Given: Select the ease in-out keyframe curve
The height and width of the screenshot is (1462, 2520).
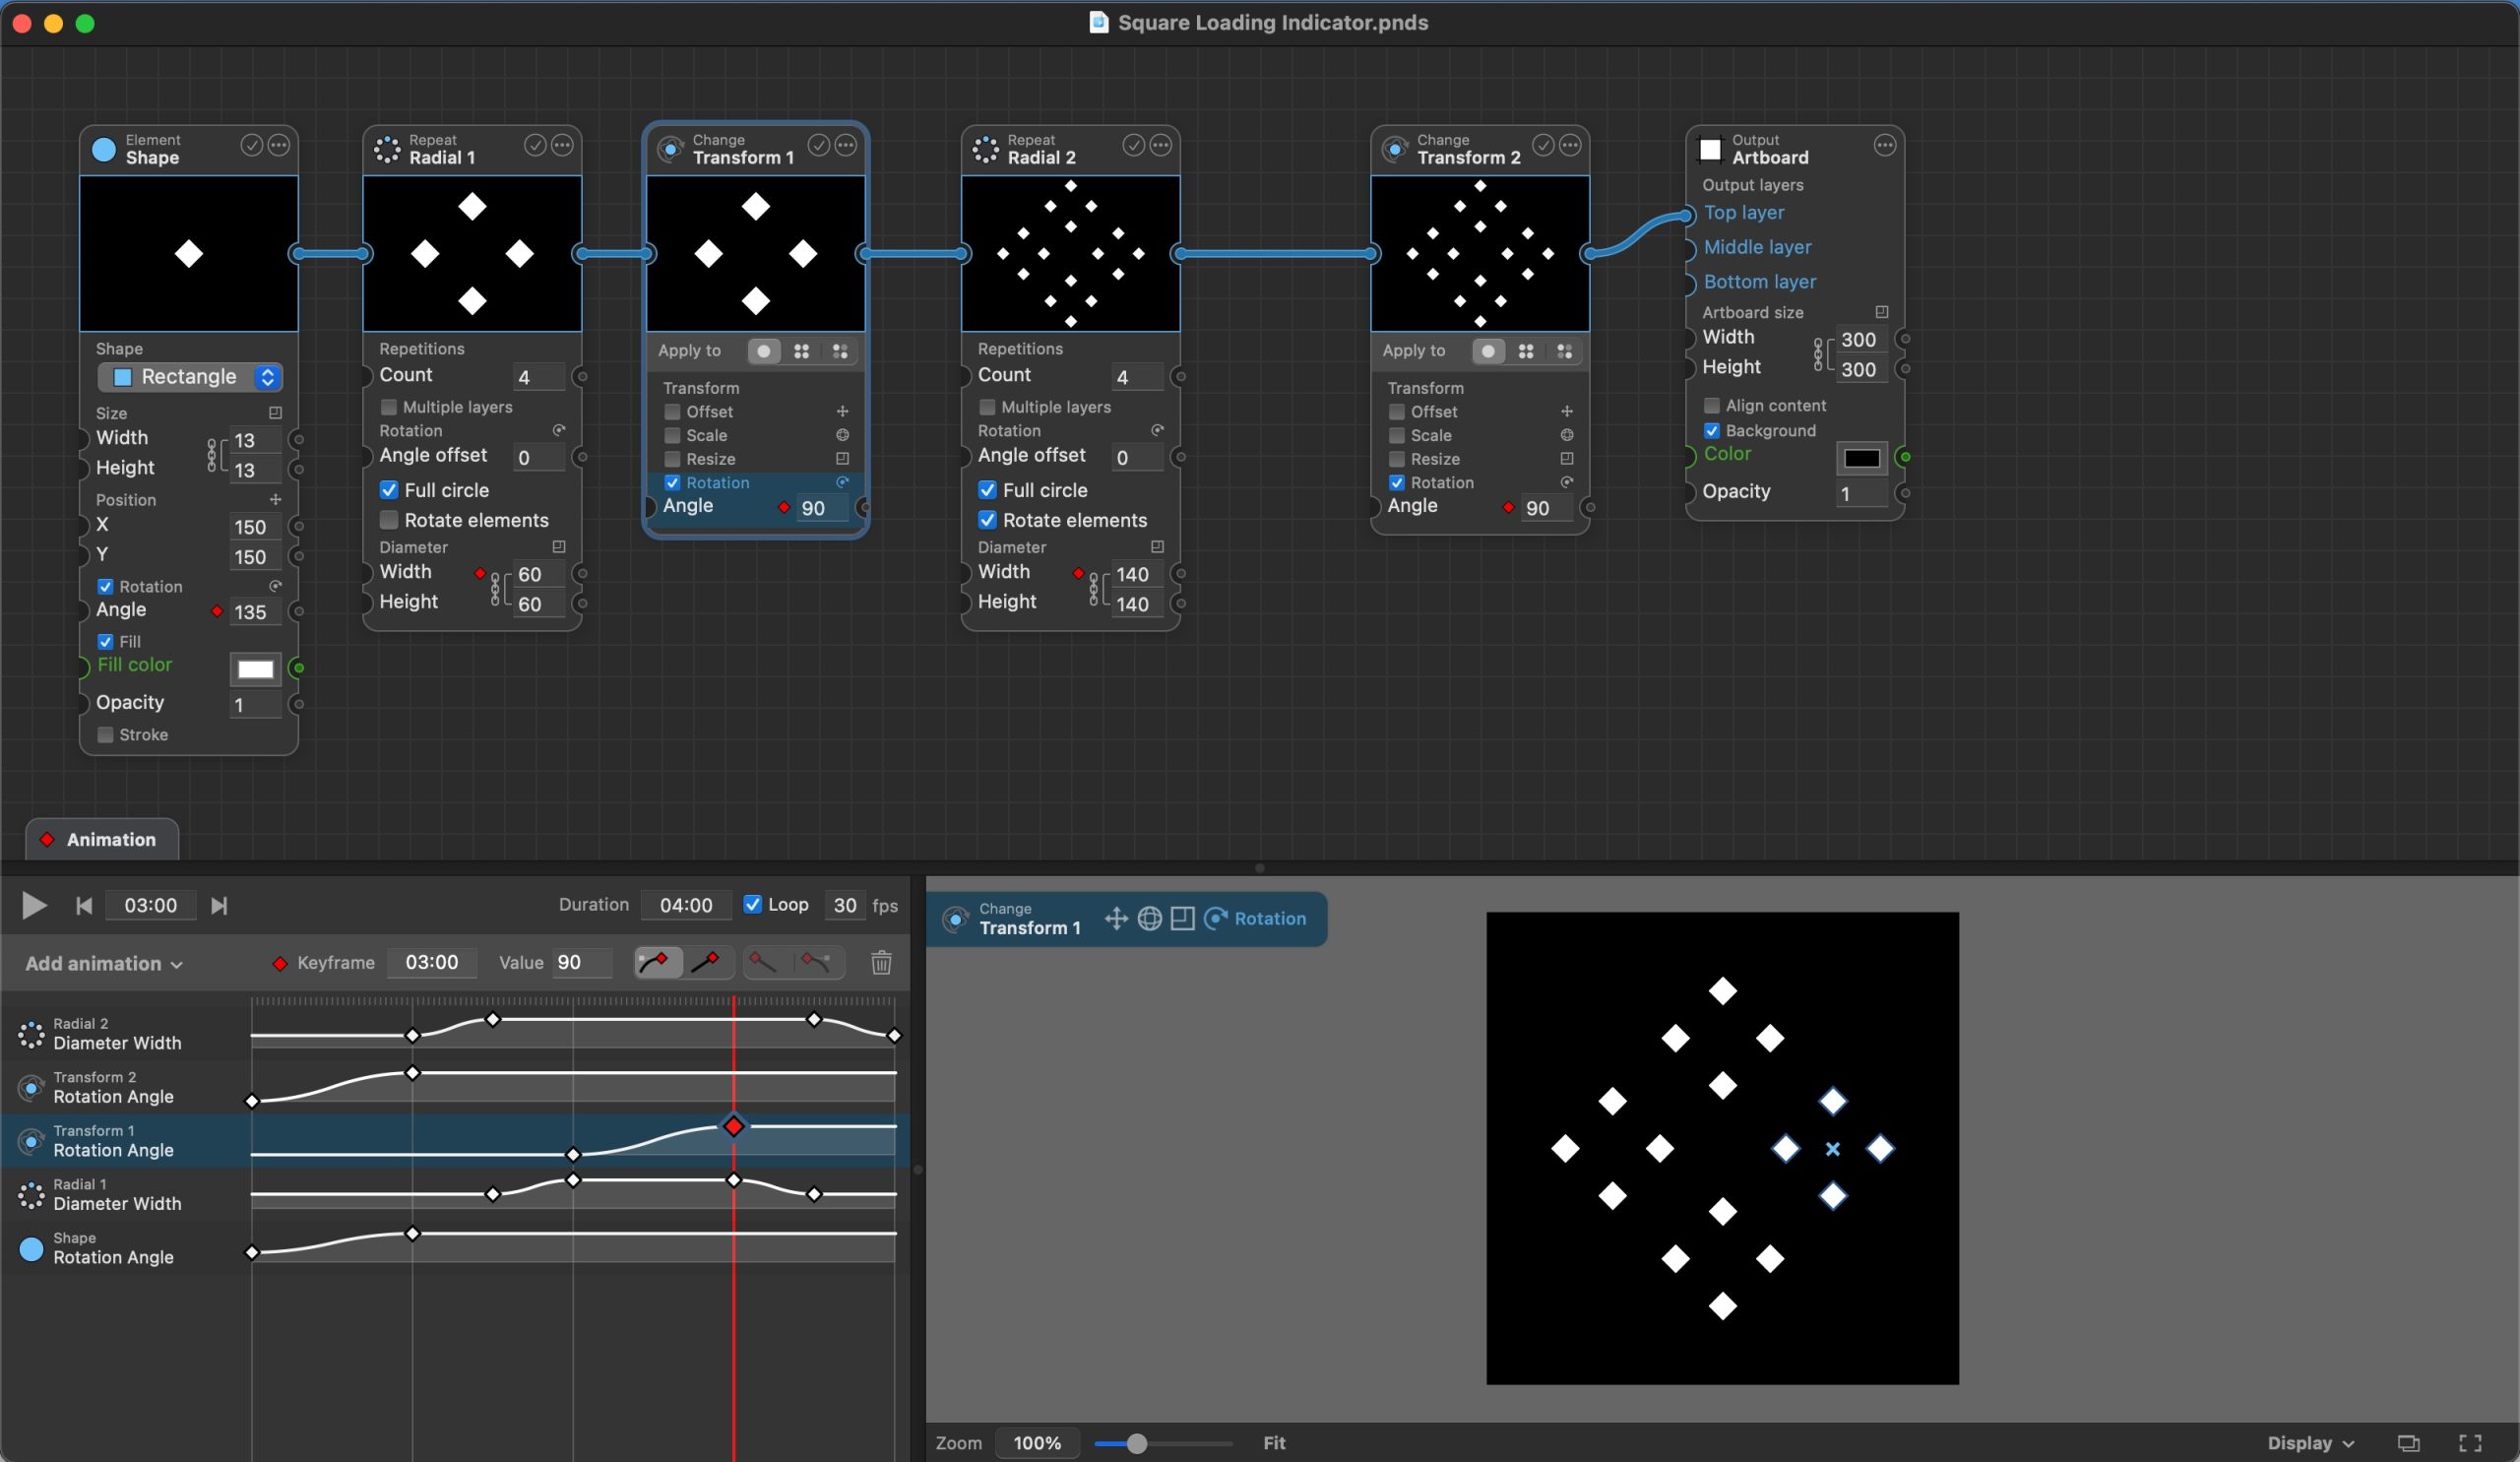Looking at the screenshot, I should tap(658, 962).
